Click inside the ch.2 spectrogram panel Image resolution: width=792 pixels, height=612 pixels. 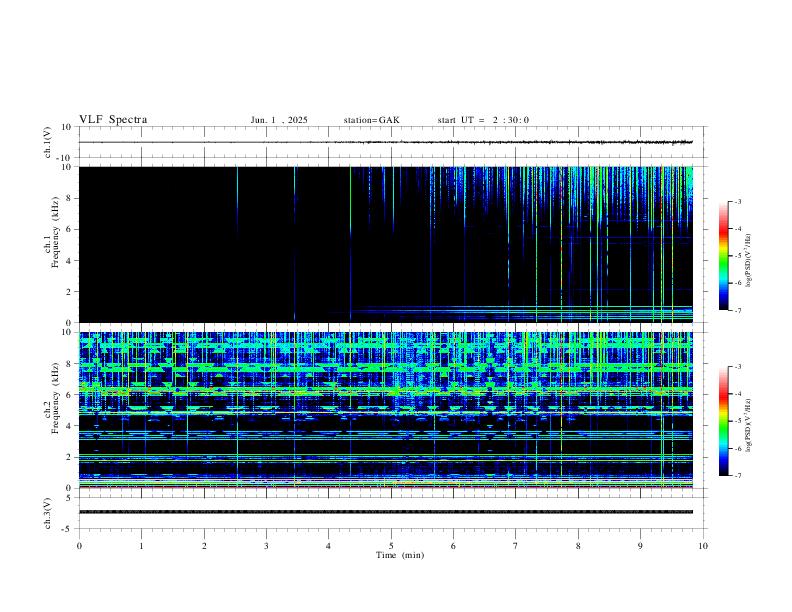click(x=386, y=410)
